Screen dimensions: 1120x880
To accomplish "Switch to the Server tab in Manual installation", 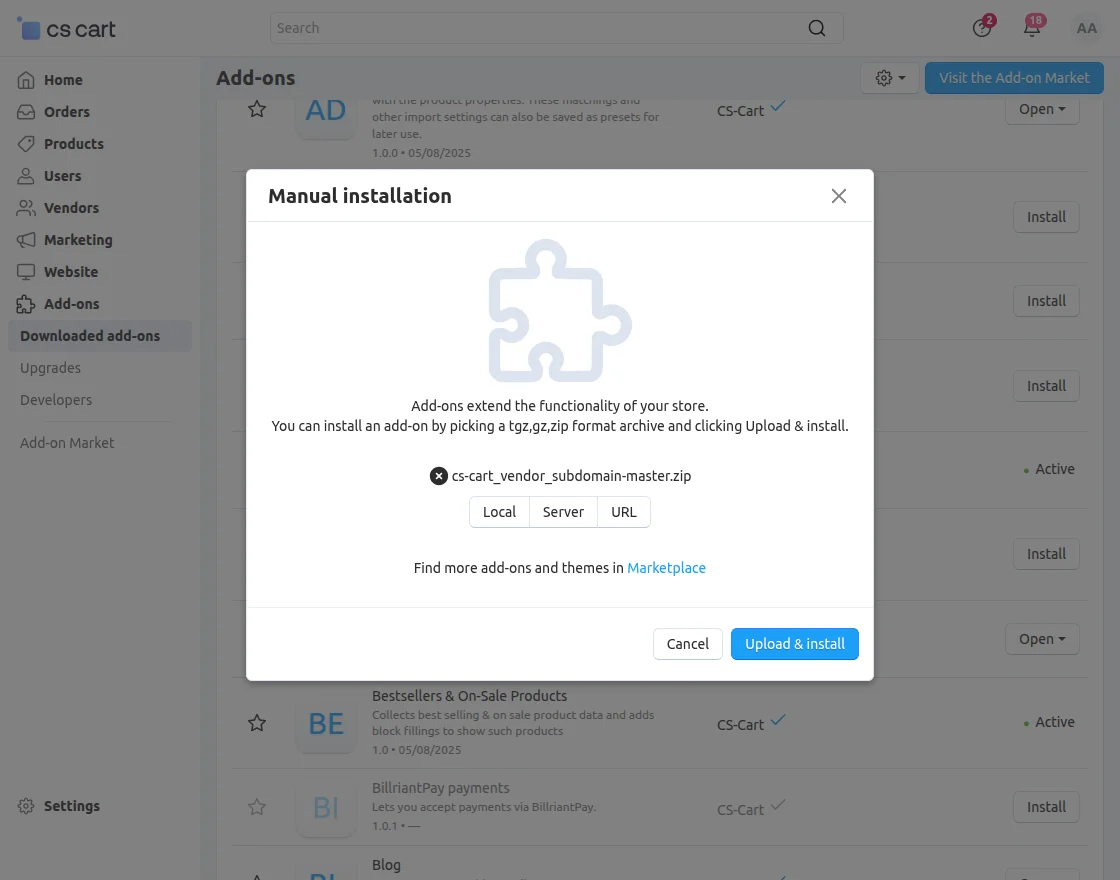I will pos(563,511).
